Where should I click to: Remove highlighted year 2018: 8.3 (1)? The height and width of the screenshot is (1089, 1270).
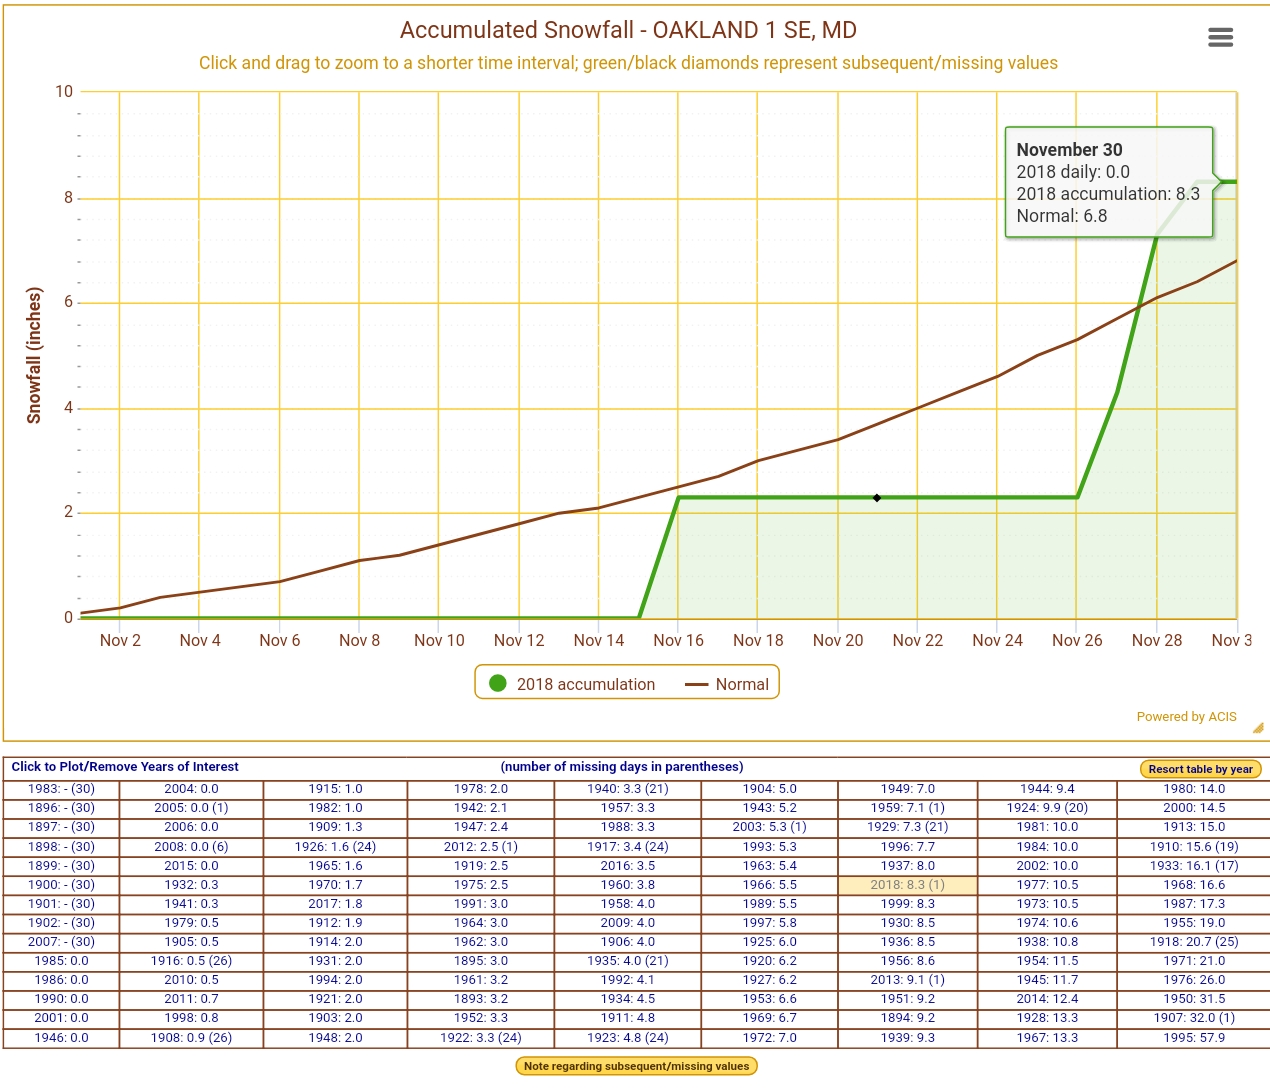click(x=907, y=885)
